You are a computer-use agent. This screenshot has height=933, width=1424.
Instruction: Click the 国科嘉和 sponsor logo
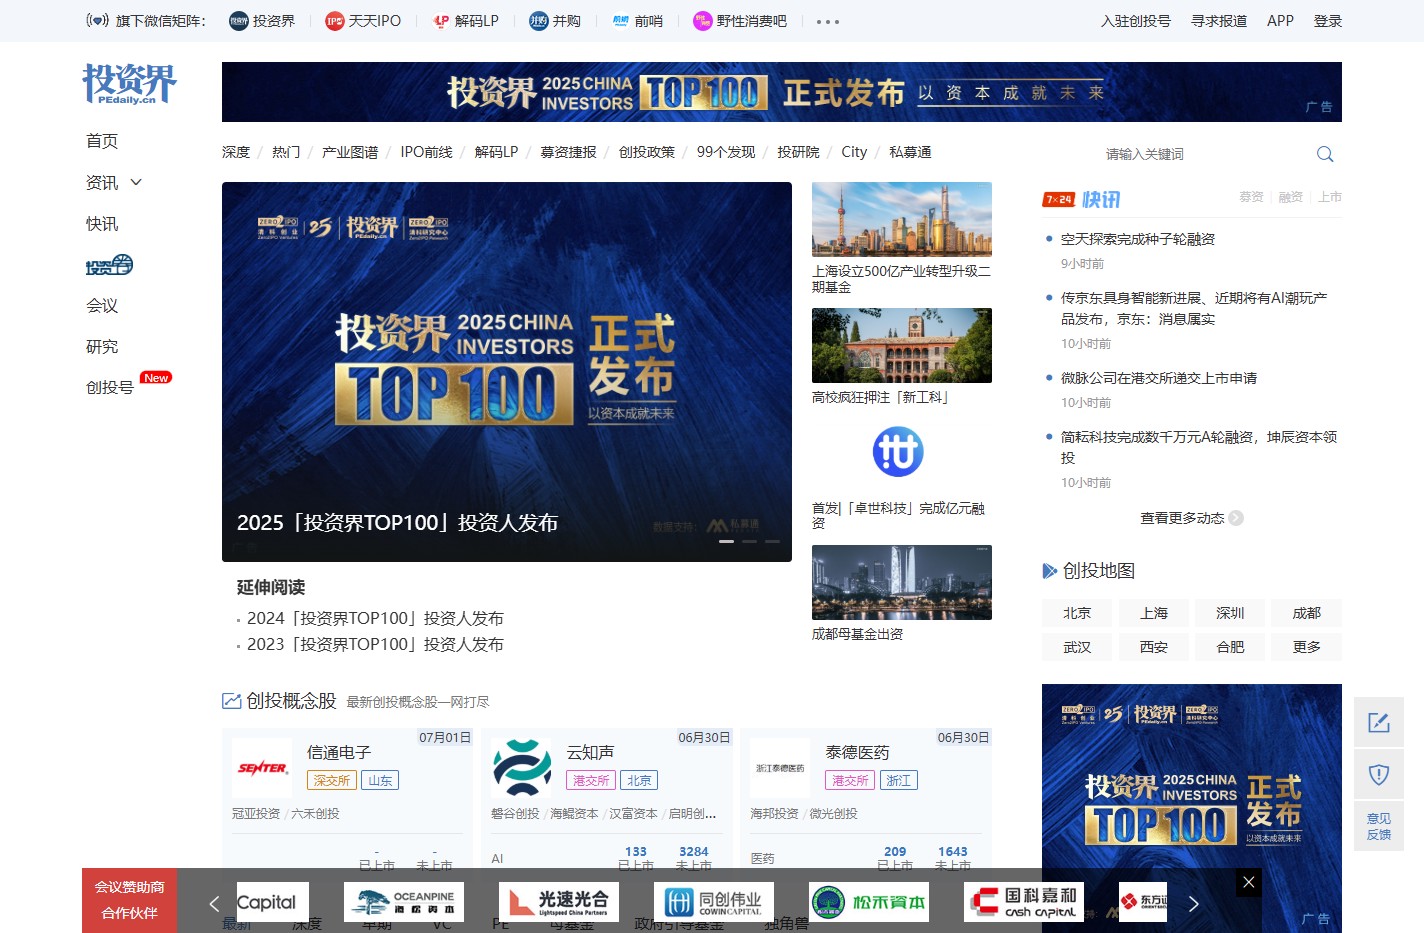click(1024, 902)
